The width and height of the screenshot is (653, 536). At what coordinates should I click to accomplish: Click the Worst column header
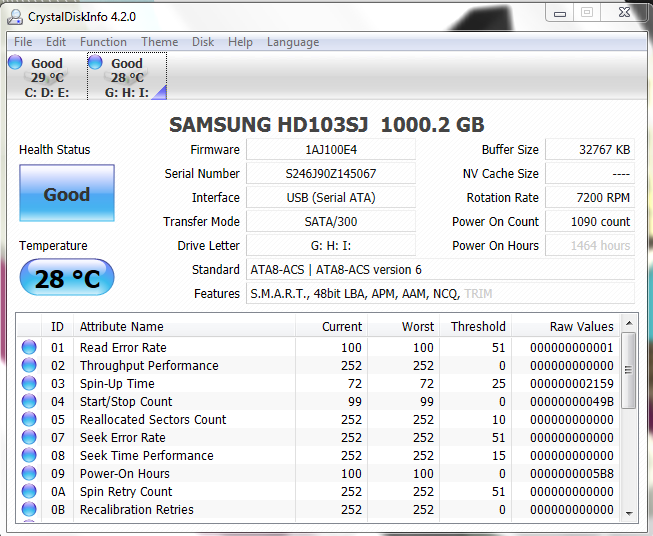click(x=403, y=327)
